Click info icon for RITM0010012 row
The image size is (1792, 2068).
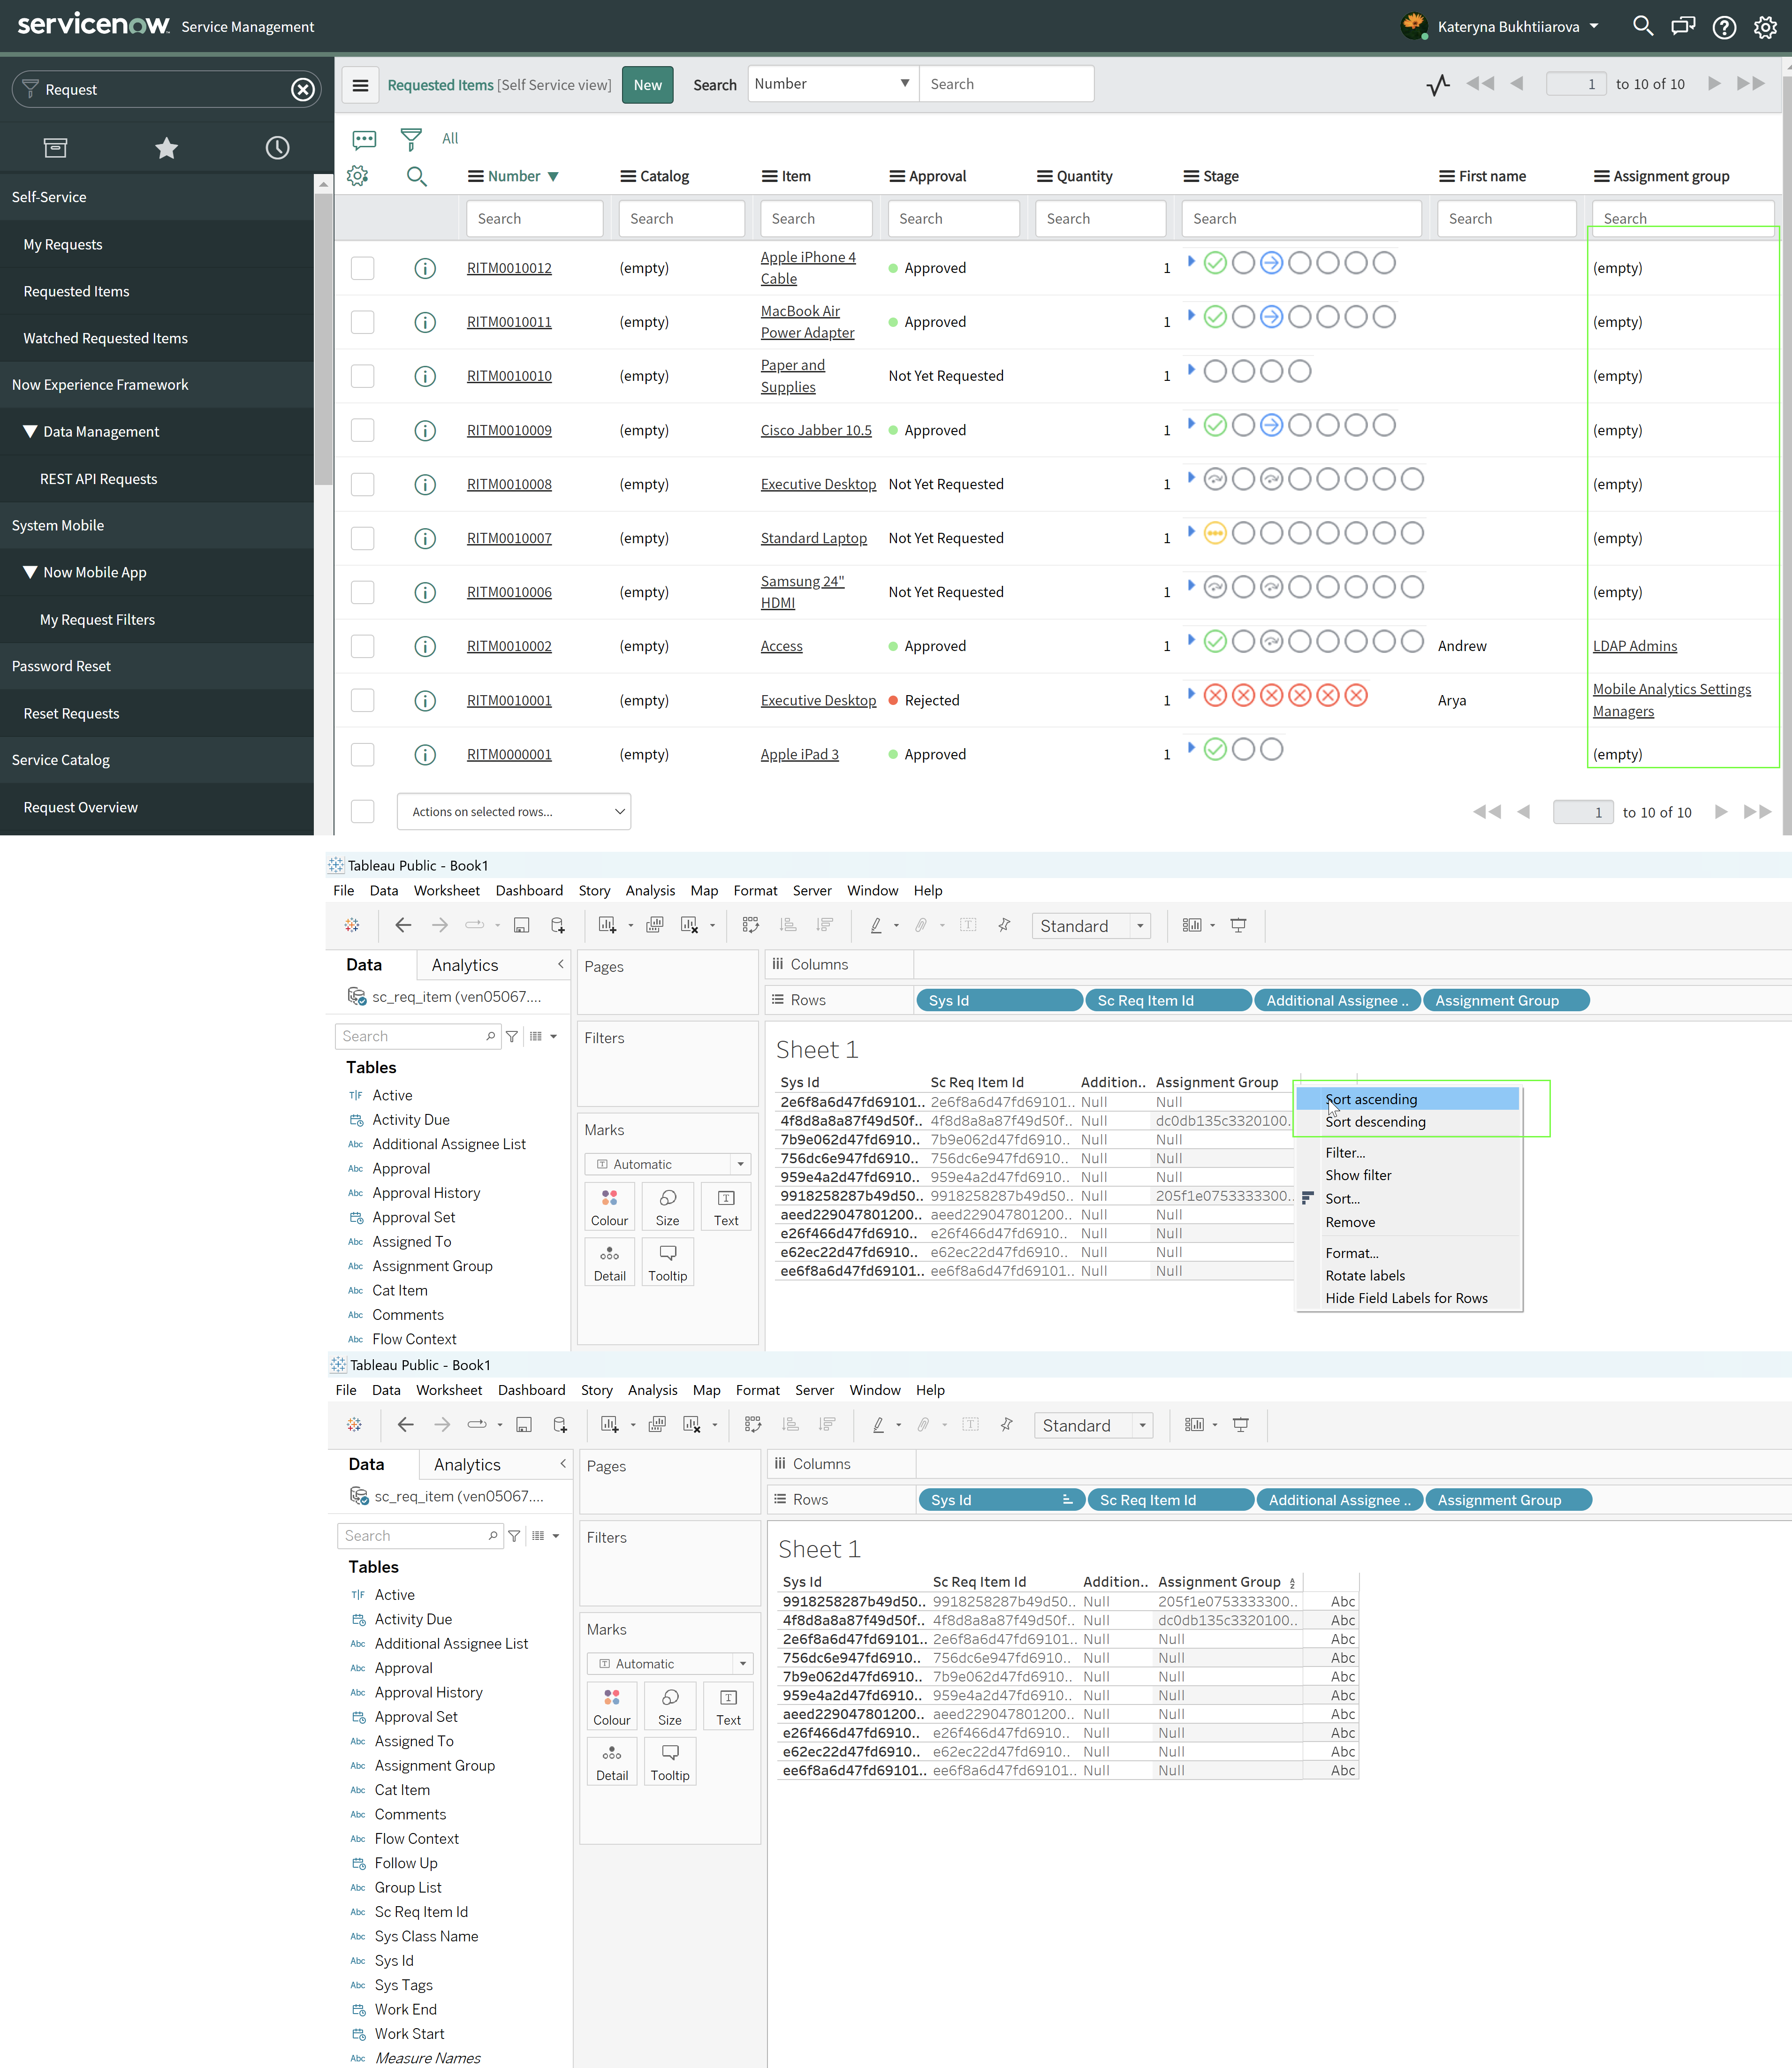(x=425, y=268)
